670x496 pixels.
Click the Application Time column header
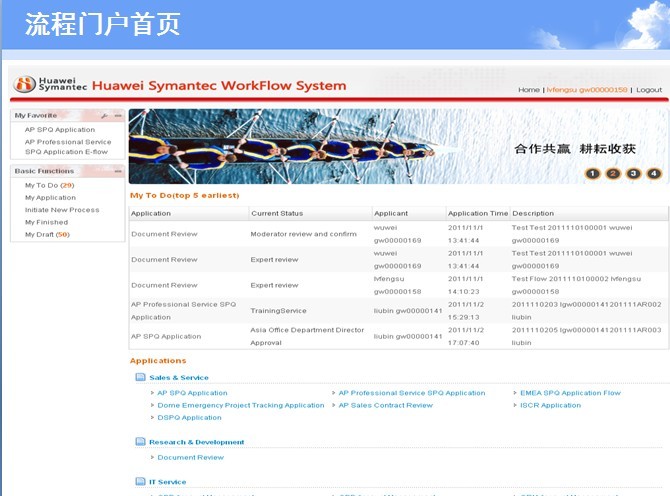tap(477, 213)
